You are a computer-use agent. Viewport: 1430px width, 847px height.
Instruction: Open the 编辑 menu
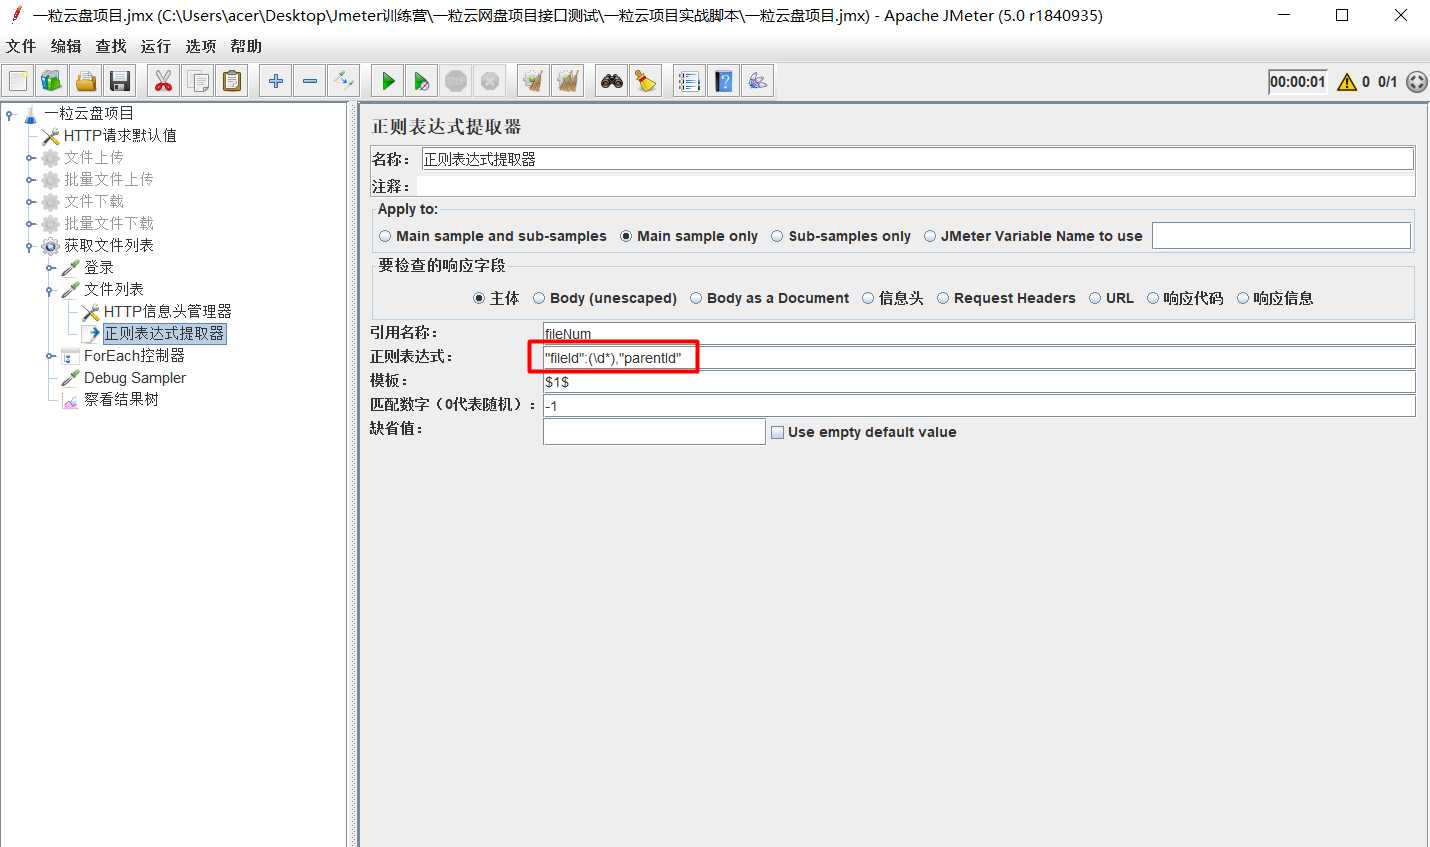[66, 46]
